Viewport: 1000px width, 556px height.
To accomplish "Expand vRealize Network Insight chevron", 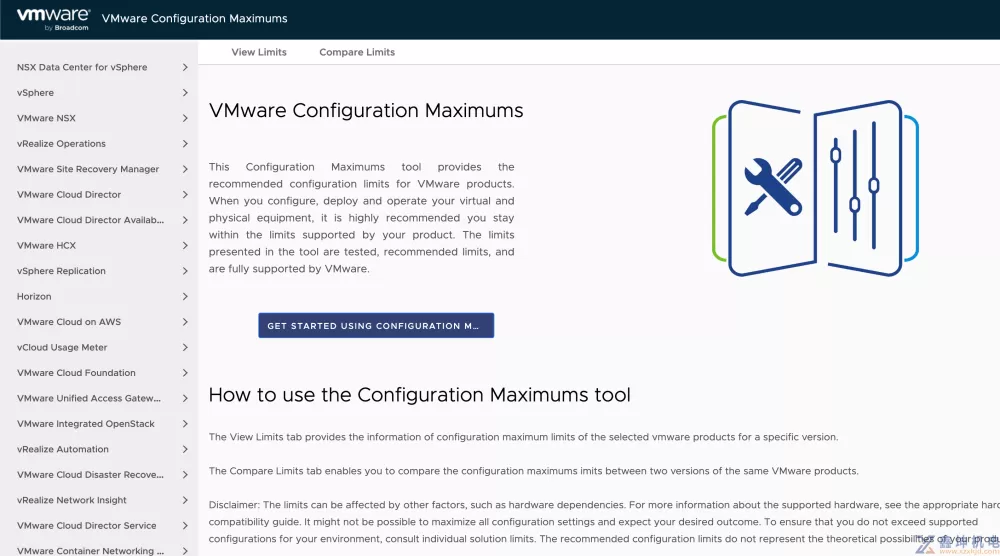I will (x=185, y=501).
